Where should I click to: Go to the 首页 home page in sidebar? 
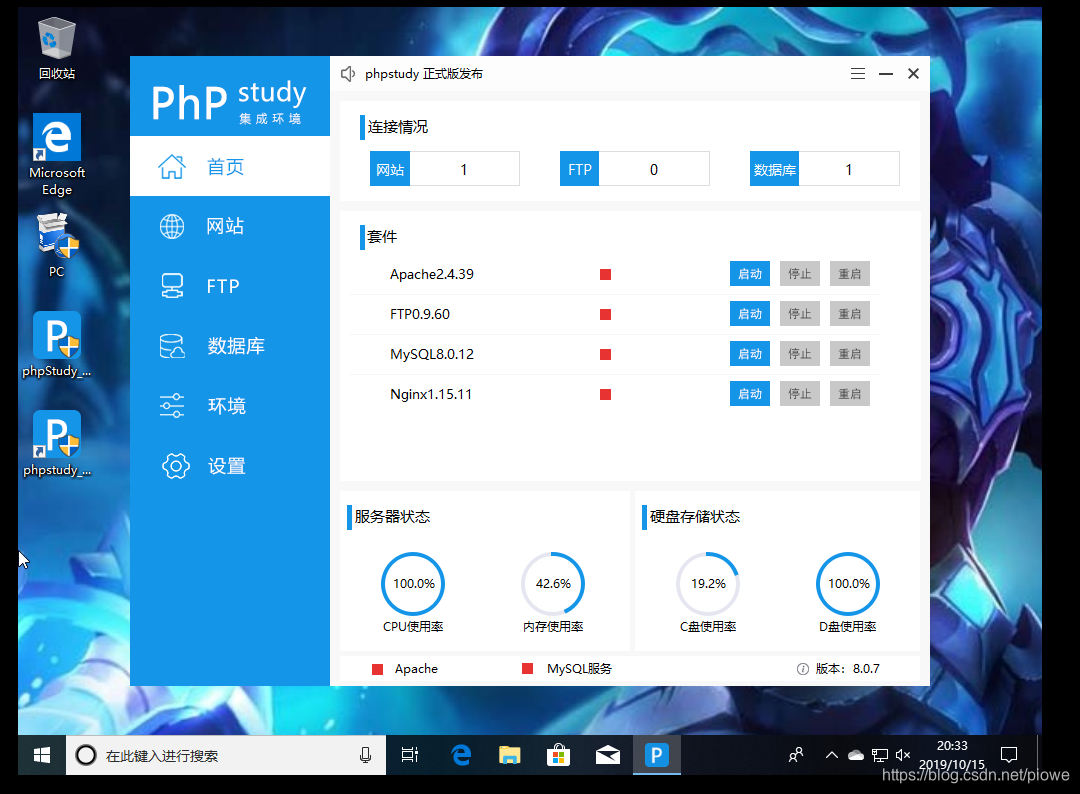tap(171, 166)
